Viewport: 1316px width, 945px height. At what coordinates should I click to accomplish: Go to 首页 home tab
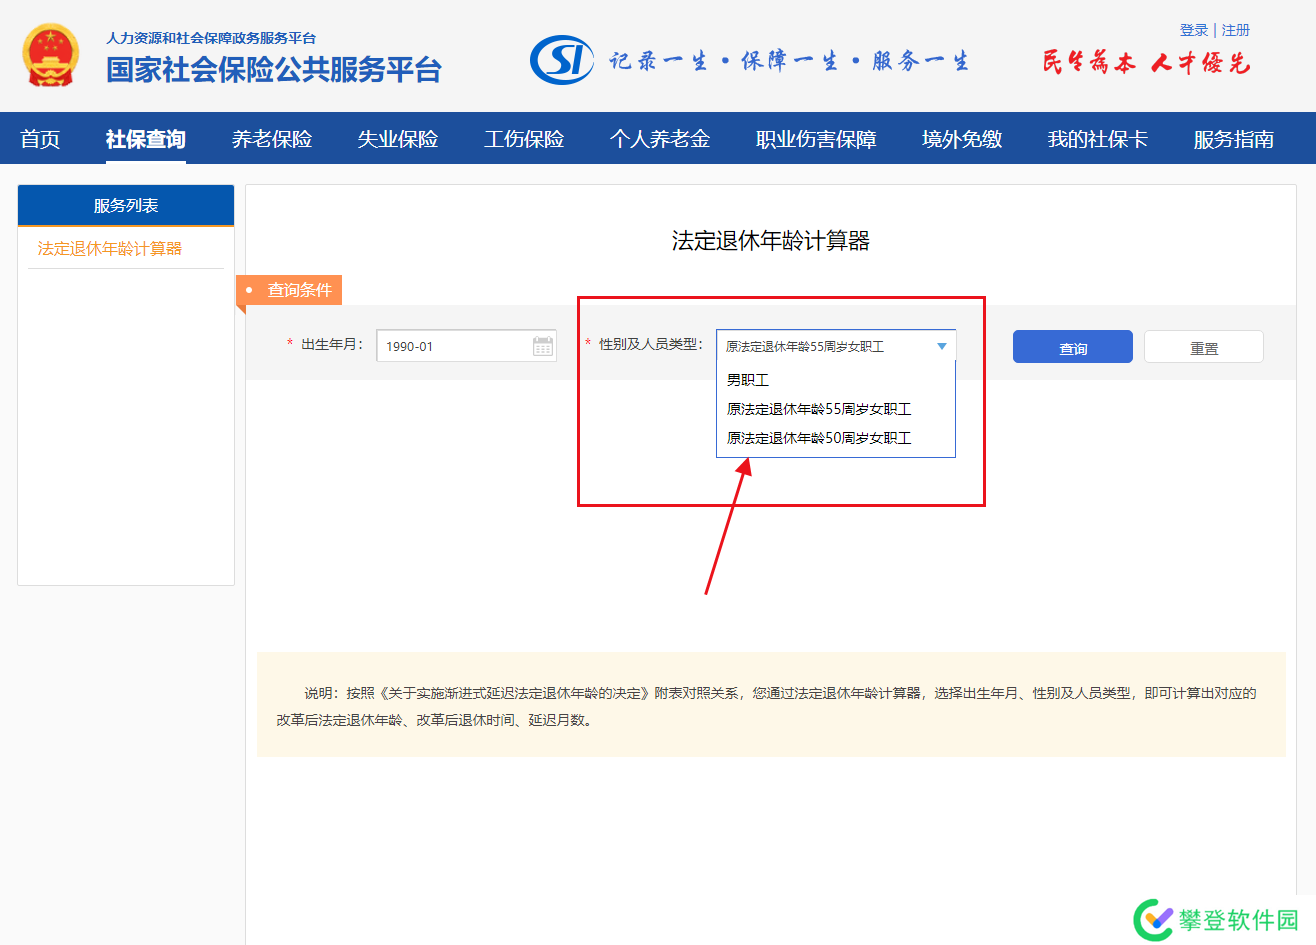[x=40, y=139]
